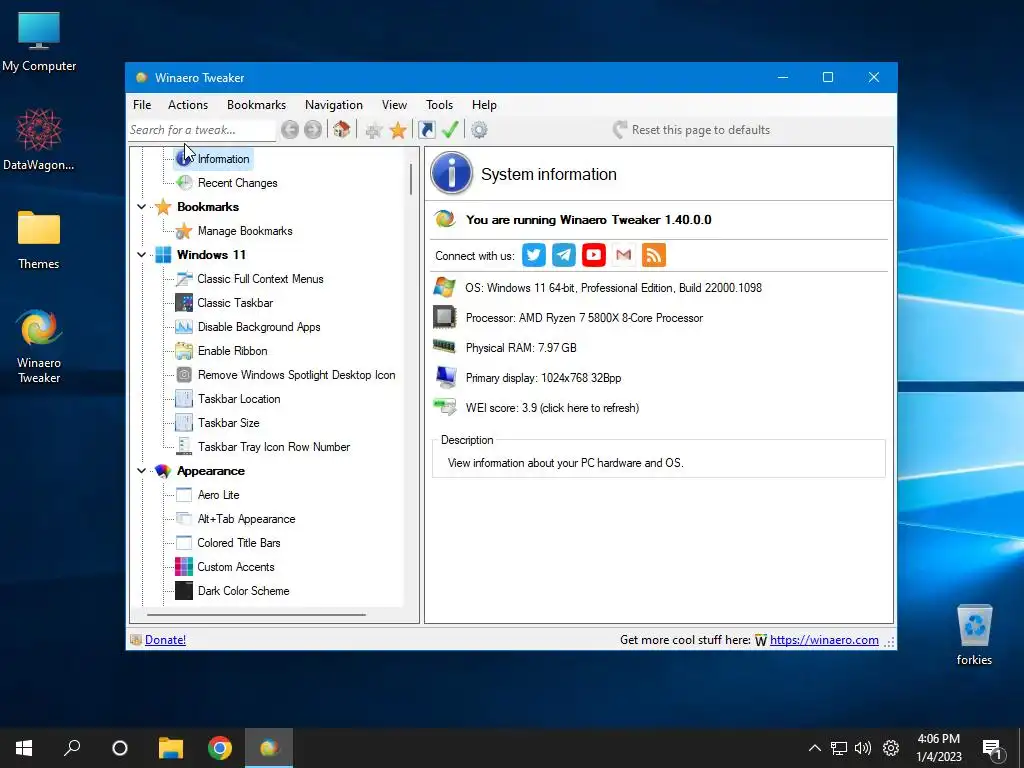Click the tree panel vertical scrollbar

point(411,180)
